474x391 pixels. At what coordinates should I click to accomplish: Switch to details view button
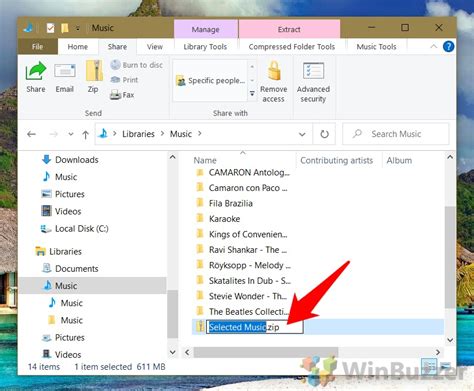[x=429, y=367]
